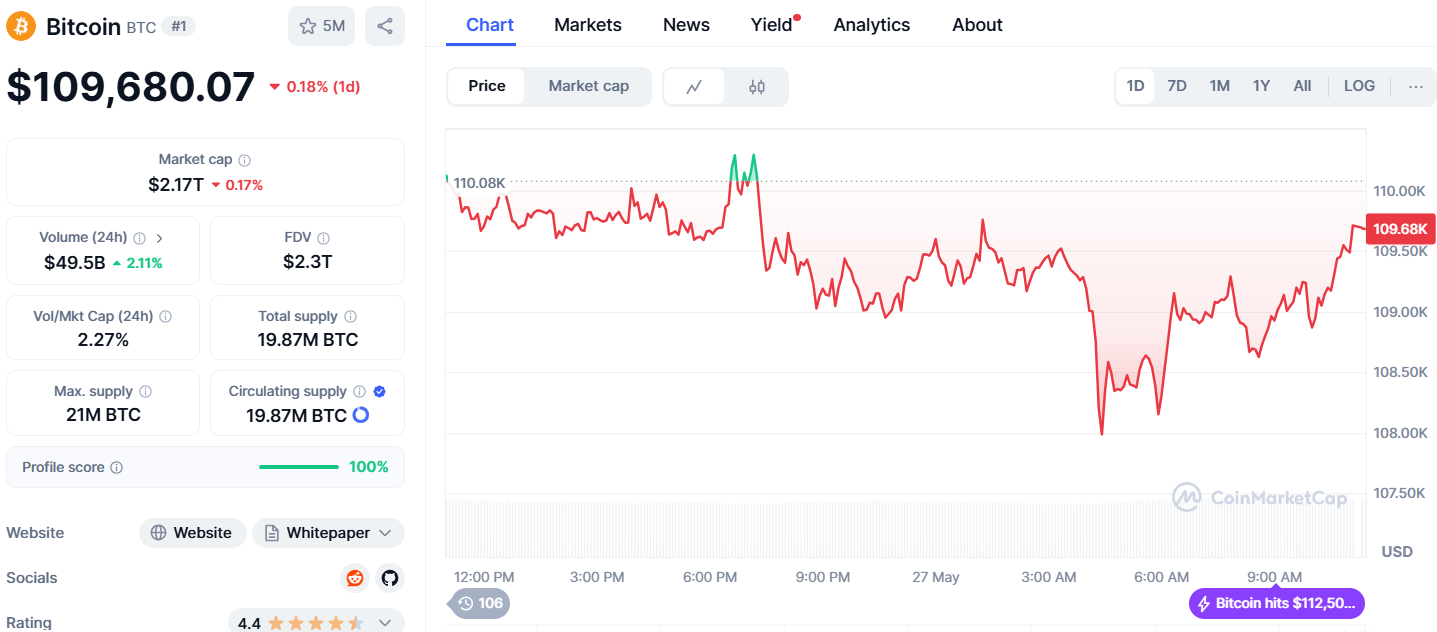
Task: Select the Price chart toggle
Action: [x=487, y=86]
